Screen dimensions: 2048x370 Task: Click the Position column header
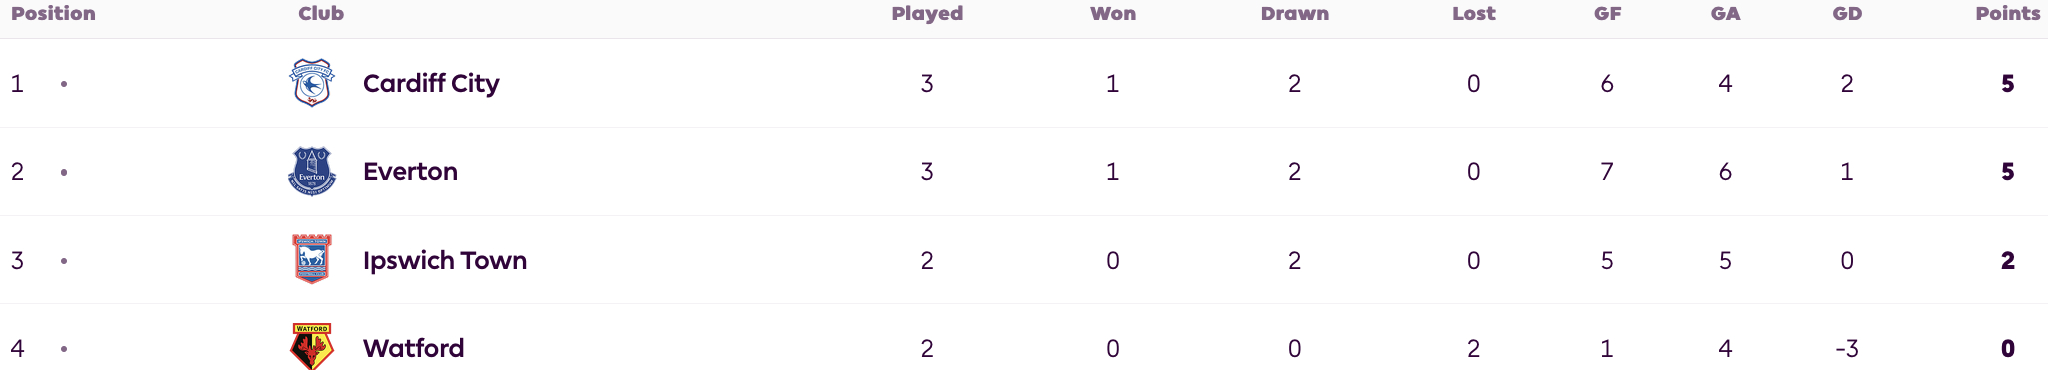[x=53, y=13]
